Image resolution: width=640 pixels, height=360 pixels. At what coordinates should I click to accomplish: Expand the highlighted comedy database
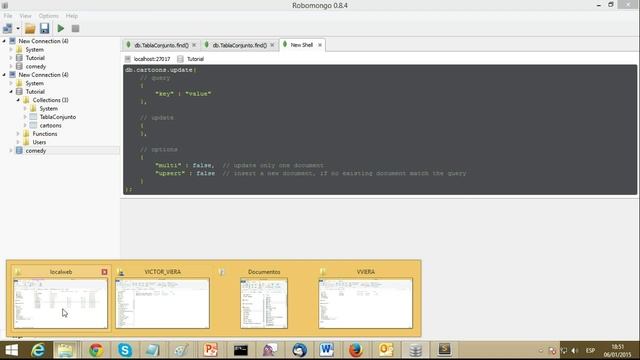click(11, 151)
